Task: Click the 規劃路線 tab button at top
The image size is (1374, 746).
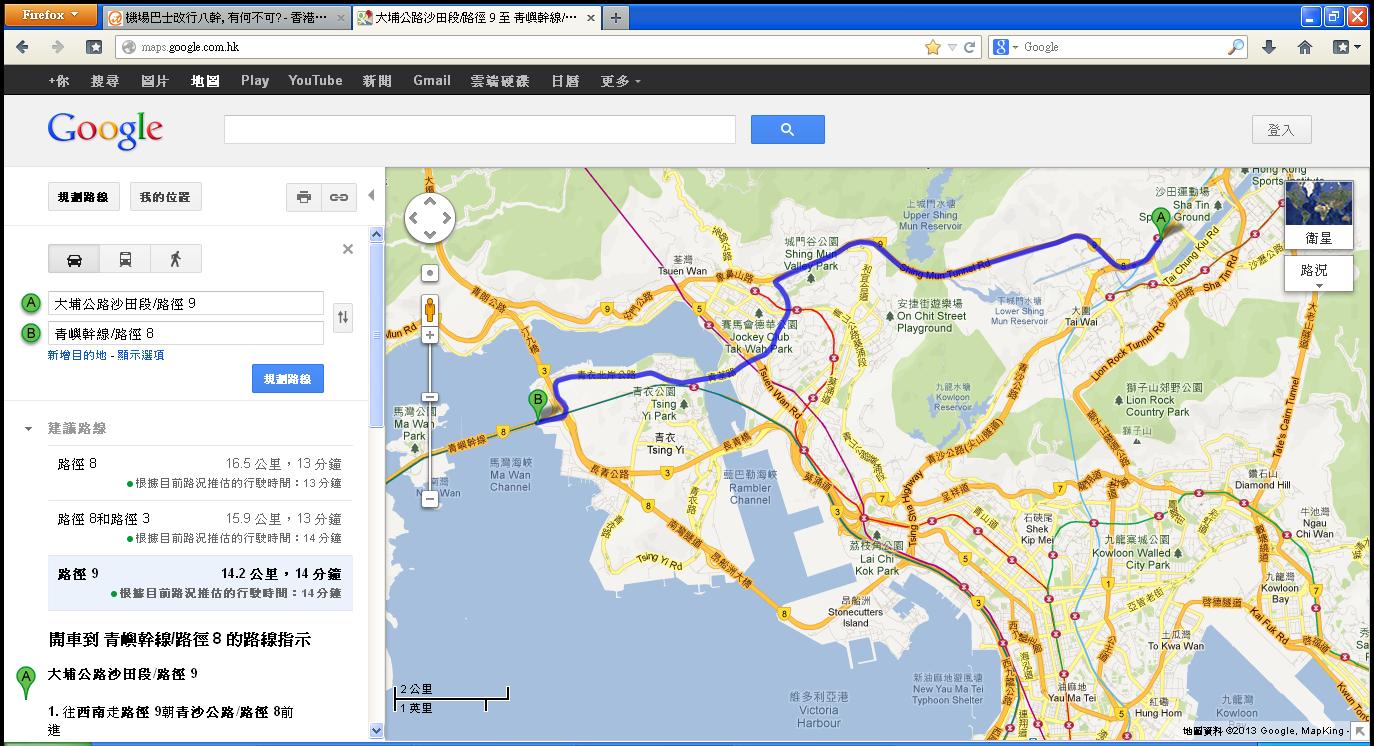Action: coord(83,197)
